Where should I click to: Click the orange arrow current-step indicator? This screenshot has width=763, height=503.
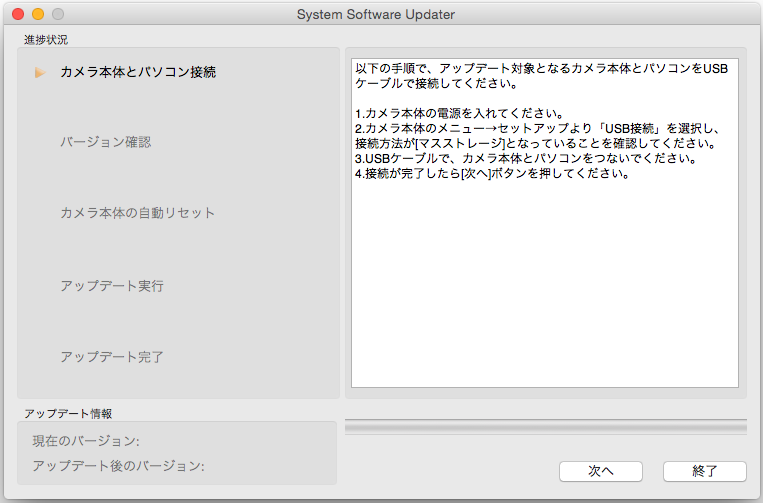[40, 73]
